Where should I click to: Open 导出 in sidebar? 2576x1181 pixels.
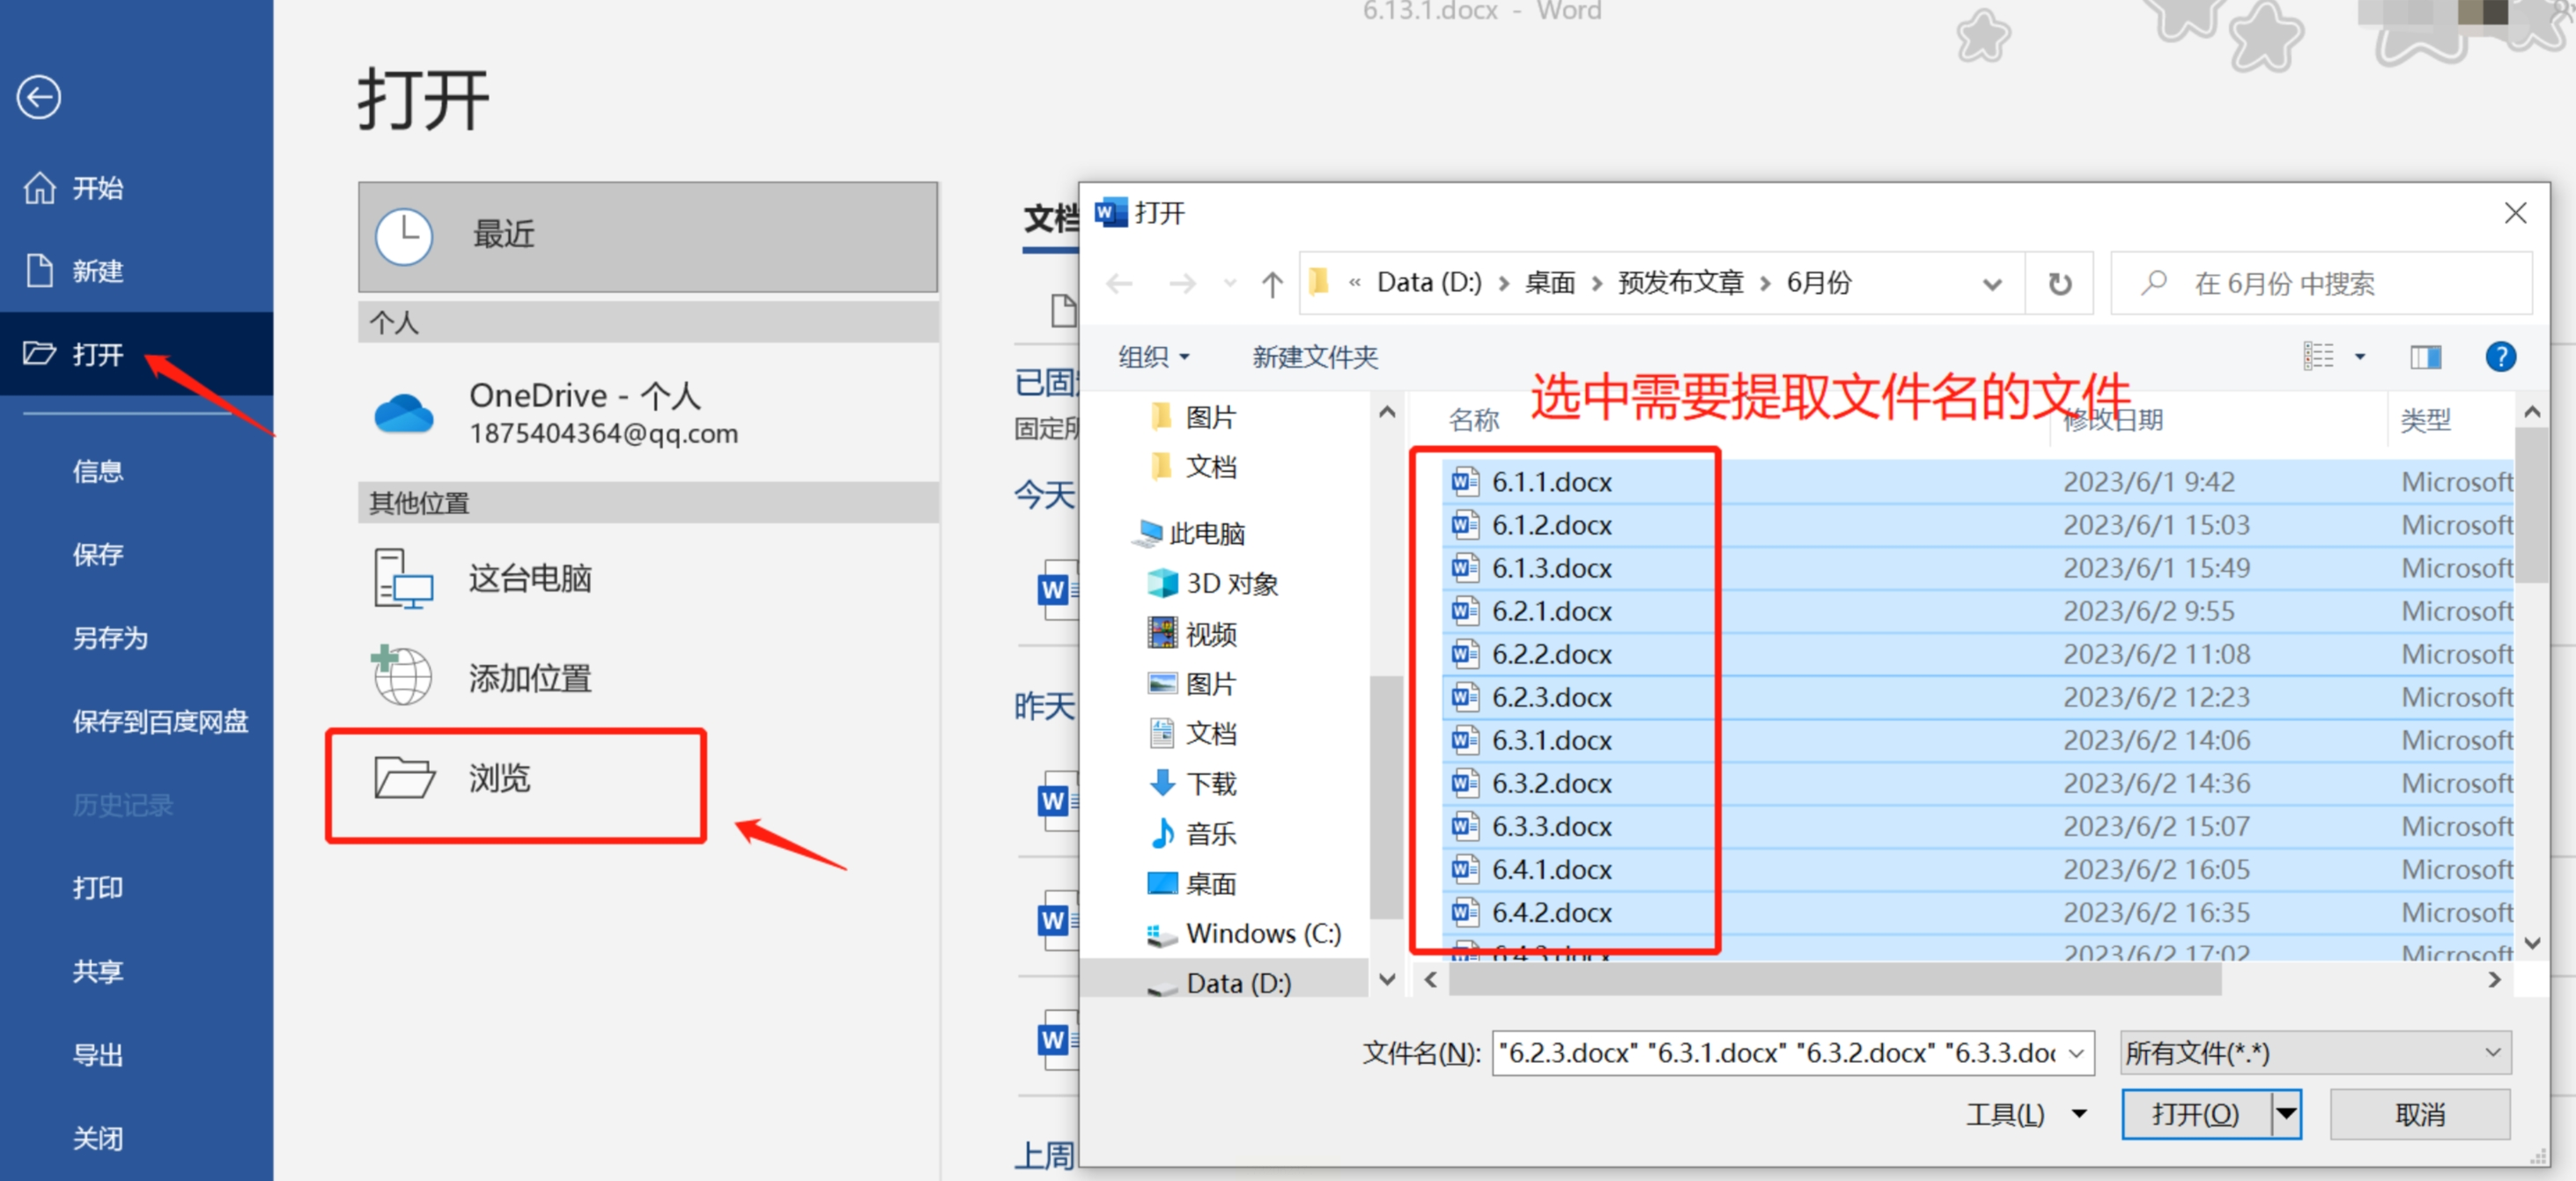coord(98,1054)
